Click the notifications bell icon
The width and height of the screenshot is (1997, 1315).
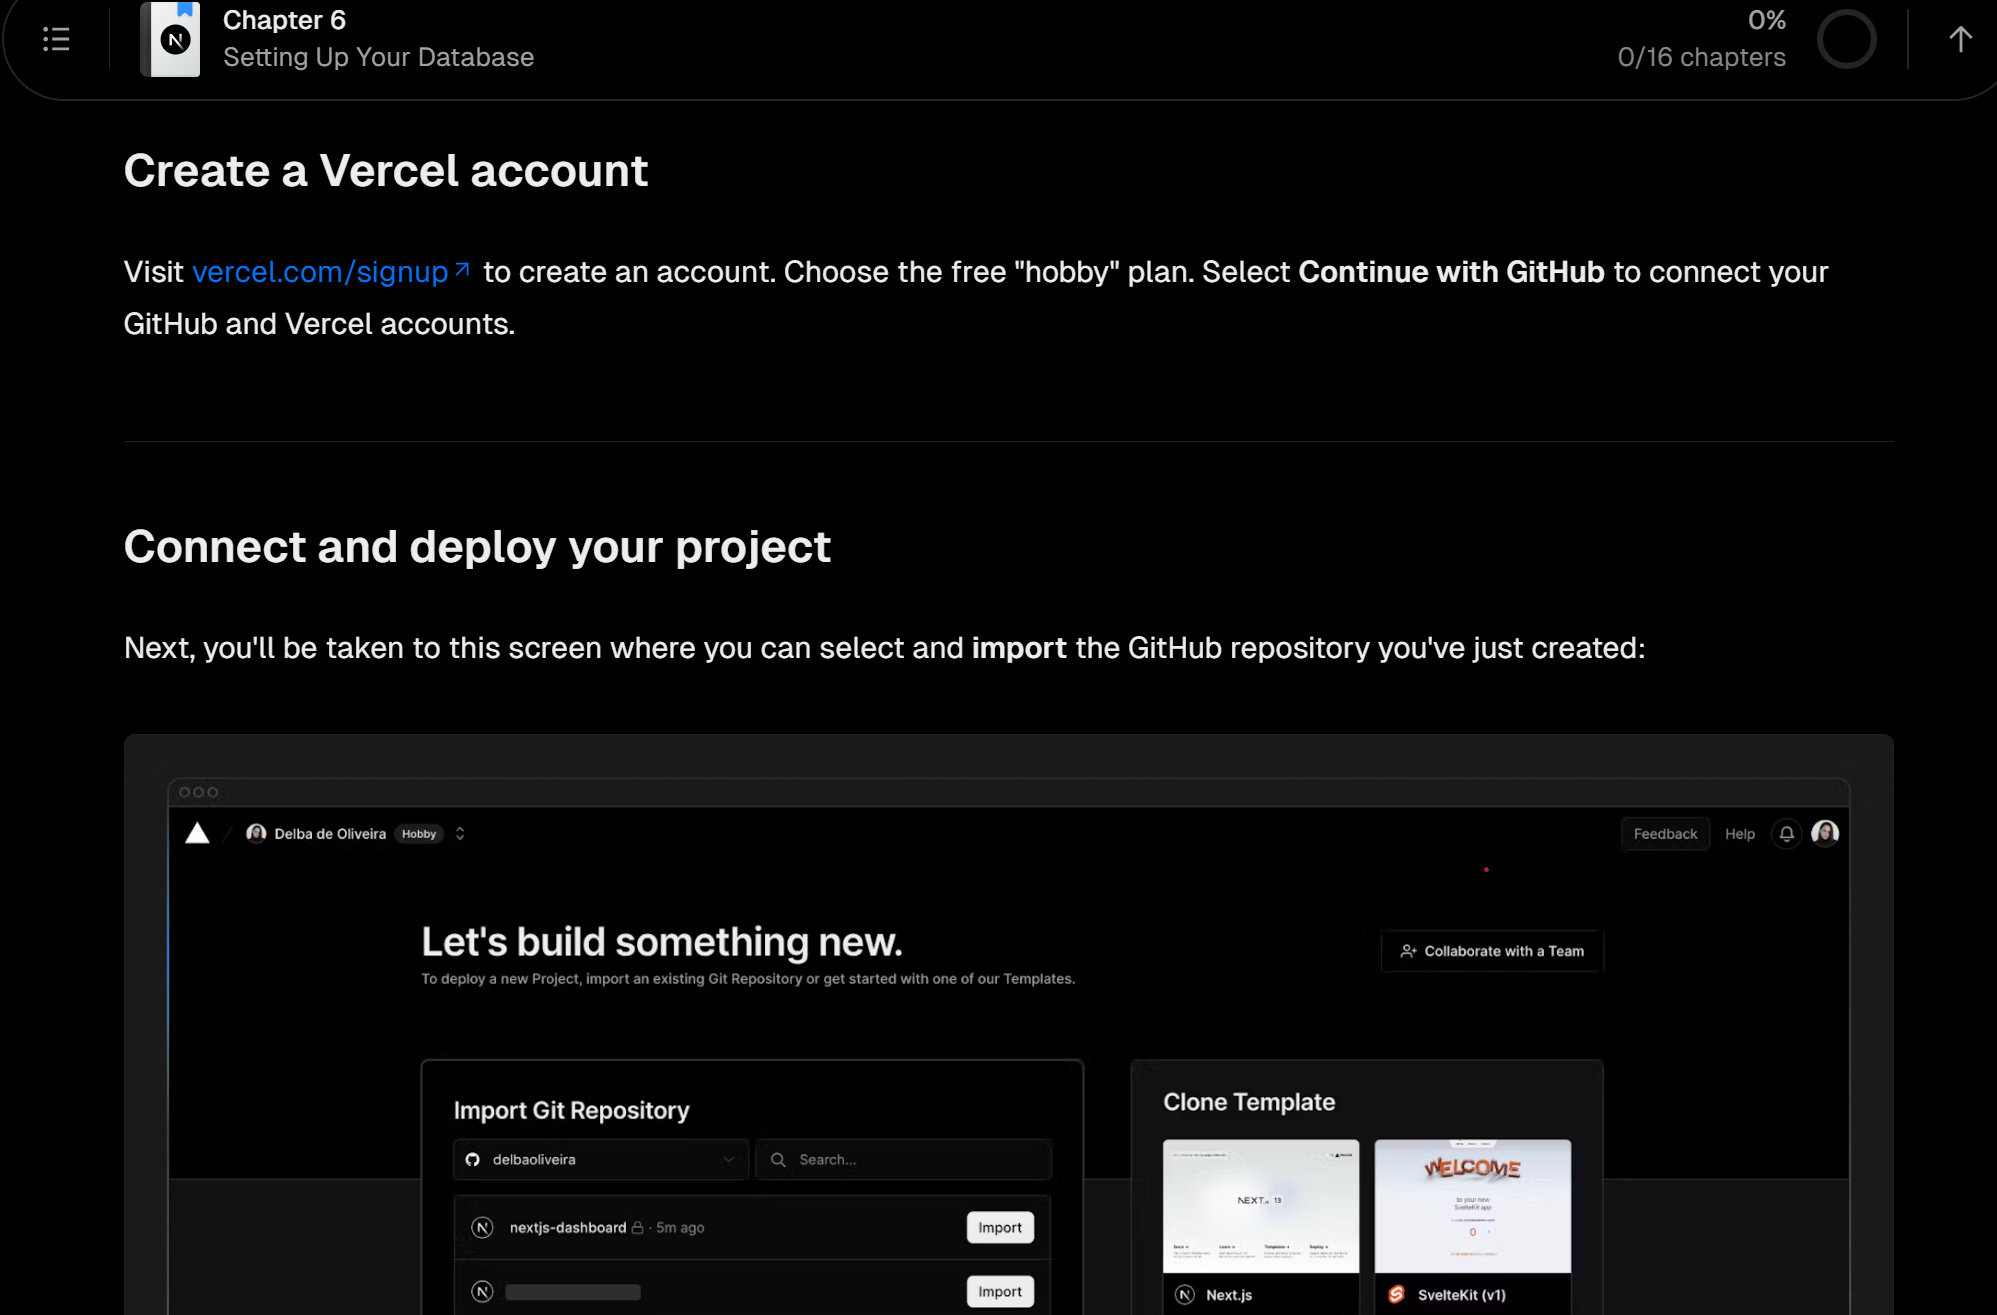[1786, 834]
